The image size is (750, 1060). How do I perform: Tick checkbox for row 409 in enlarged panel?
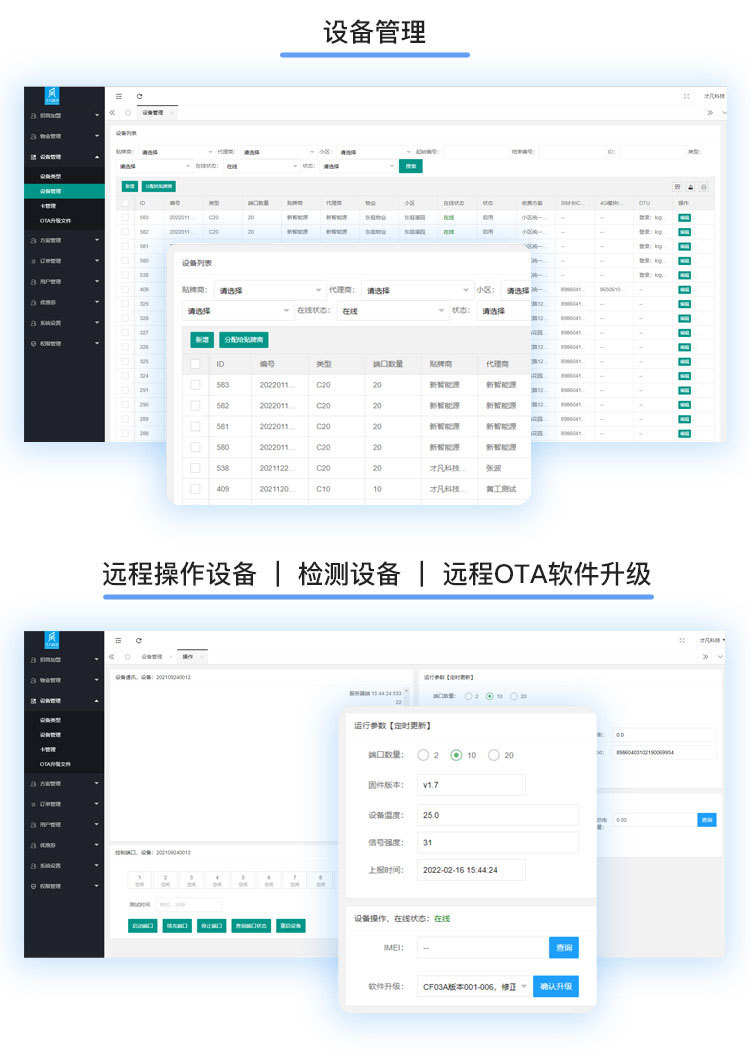(x=195, y=489)
